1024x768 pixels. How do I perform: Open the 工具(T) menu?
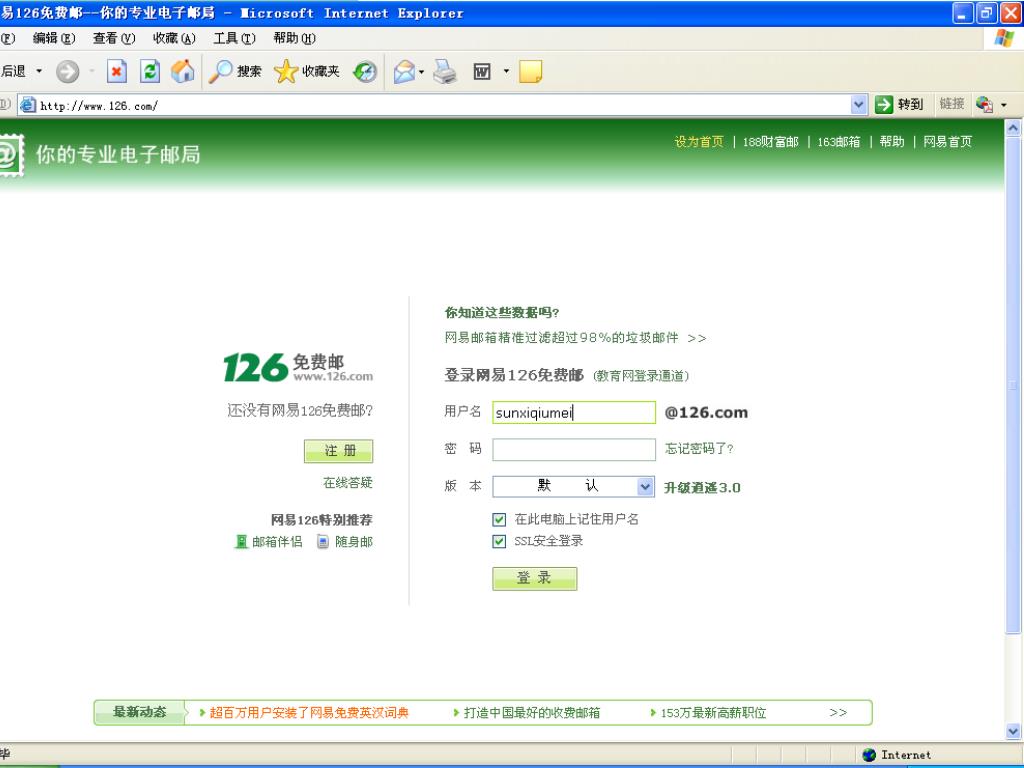pos(234,39)
